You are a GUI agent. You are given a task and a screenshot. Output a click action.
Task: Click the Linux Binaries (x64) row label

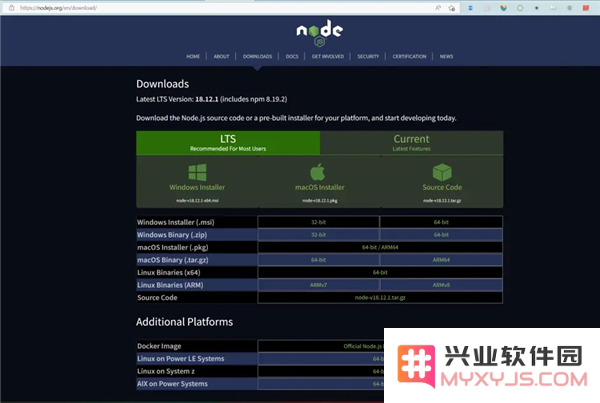(169, 272)
